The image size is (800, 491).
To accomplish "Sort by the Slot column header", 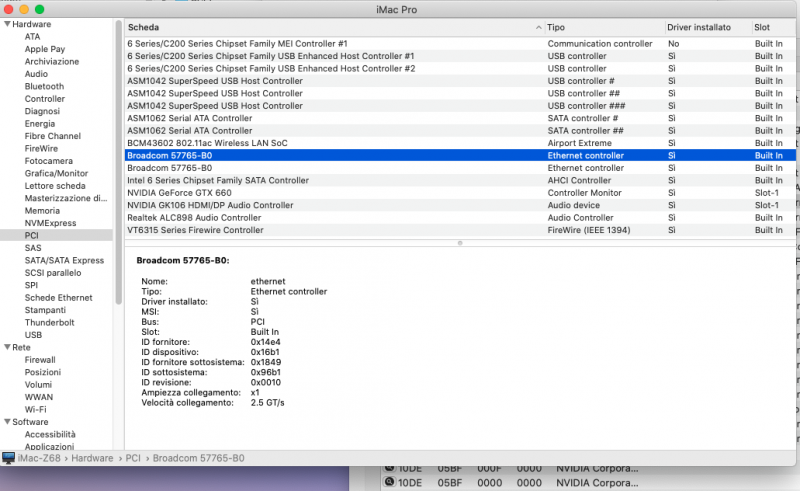I will click(762, 28).
